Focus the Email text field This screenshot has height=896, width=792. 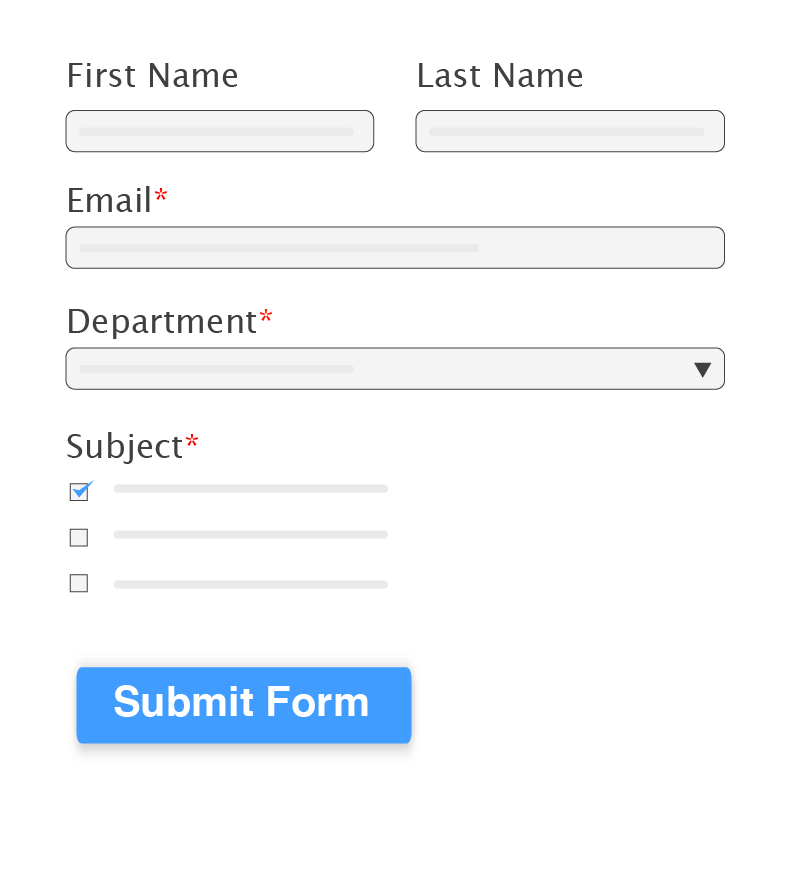[394, 248]
